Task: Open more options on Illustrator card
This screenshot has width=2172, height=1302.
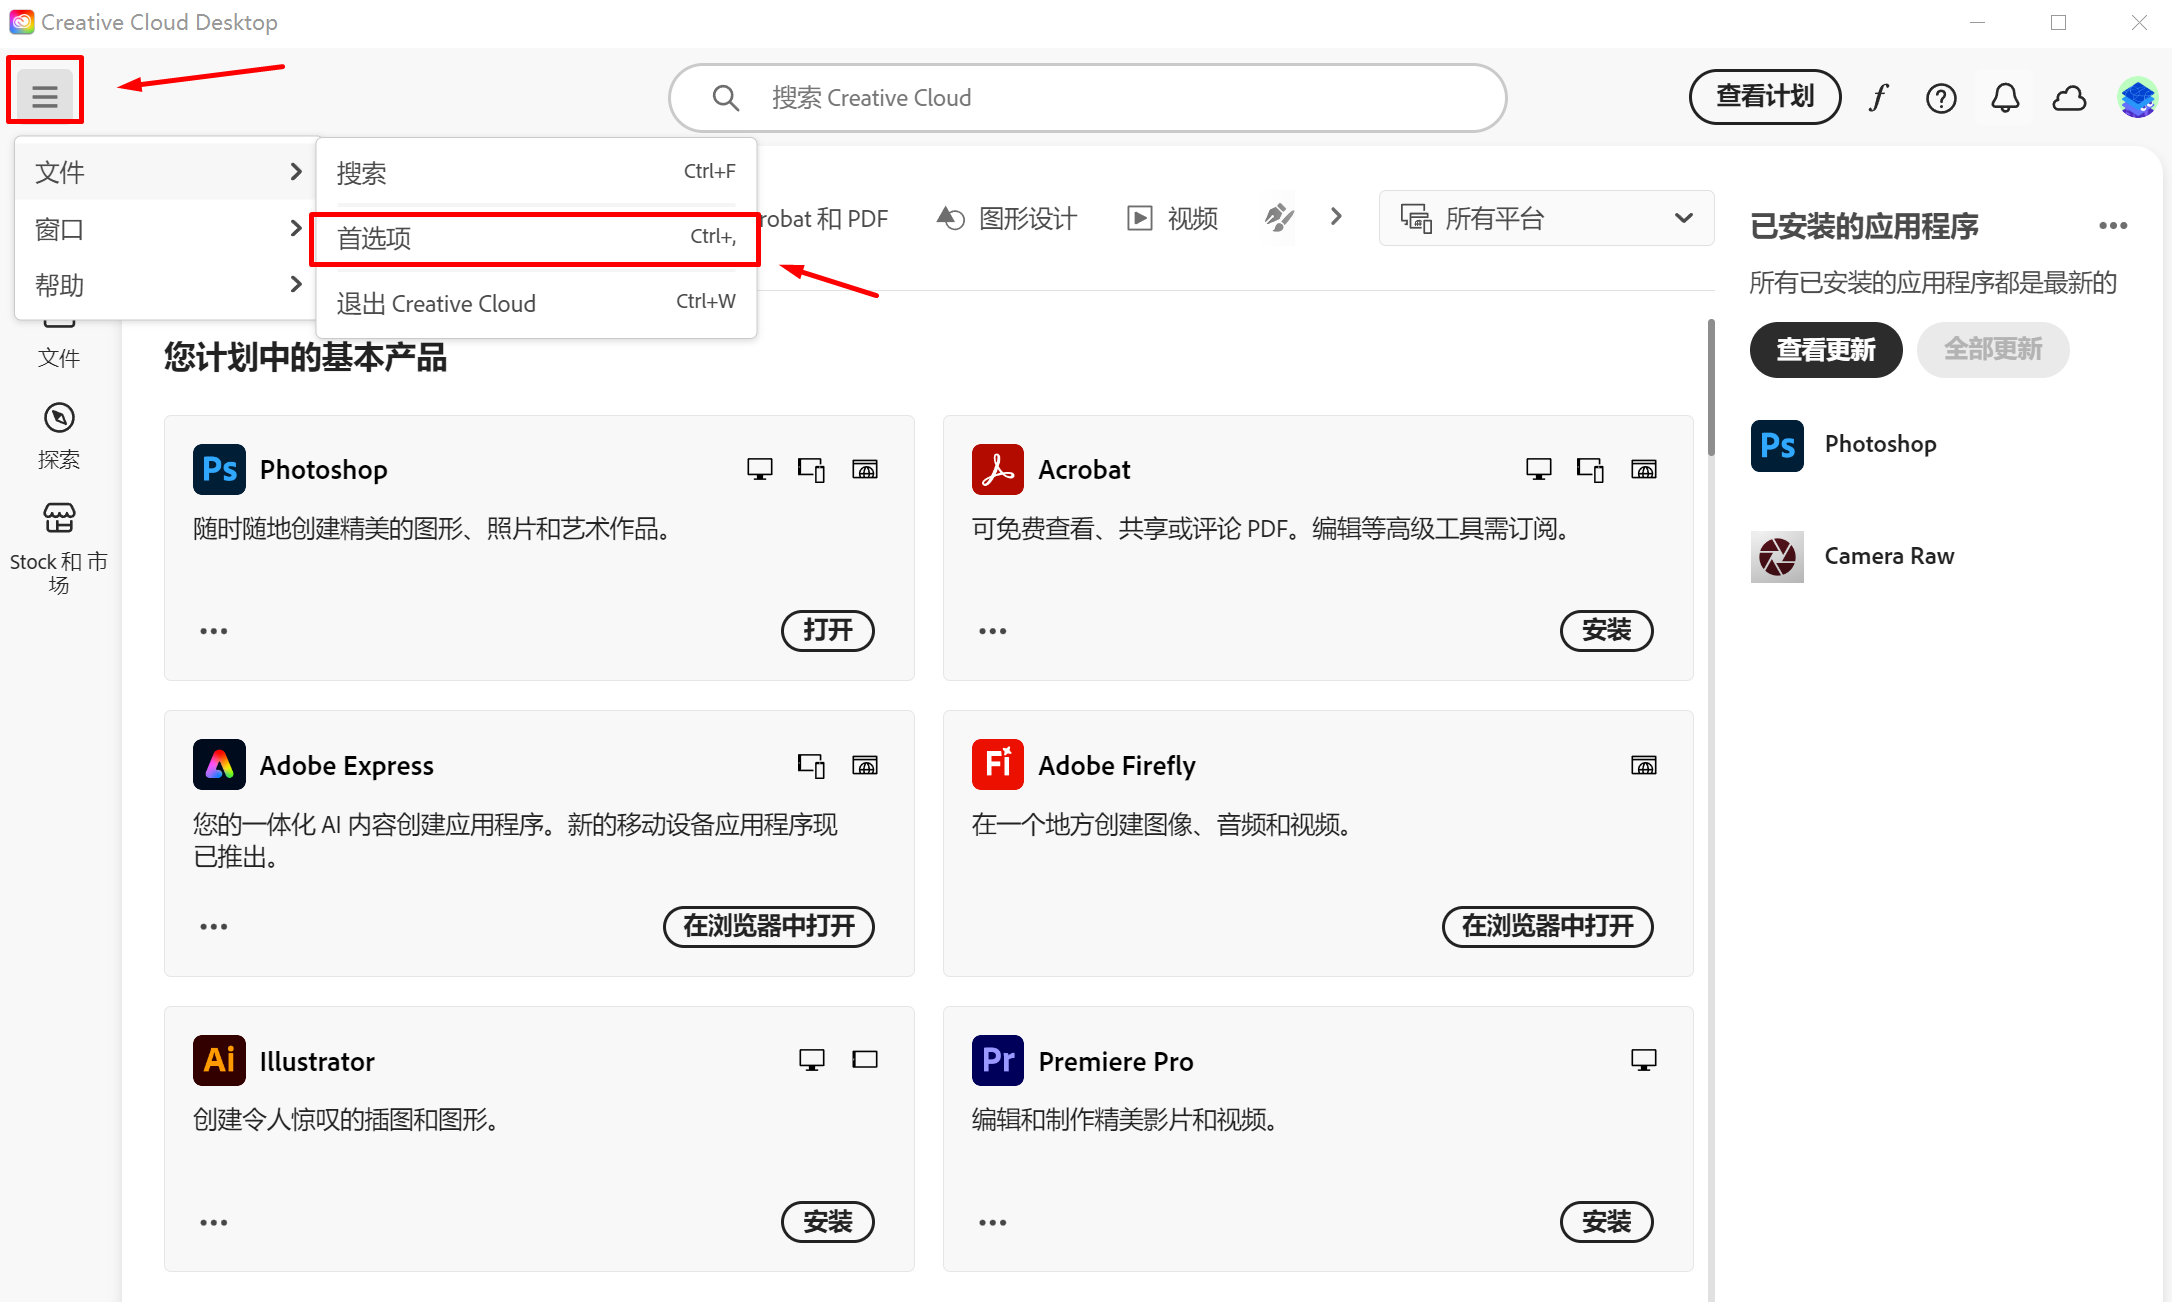Action: (214, 1222)
